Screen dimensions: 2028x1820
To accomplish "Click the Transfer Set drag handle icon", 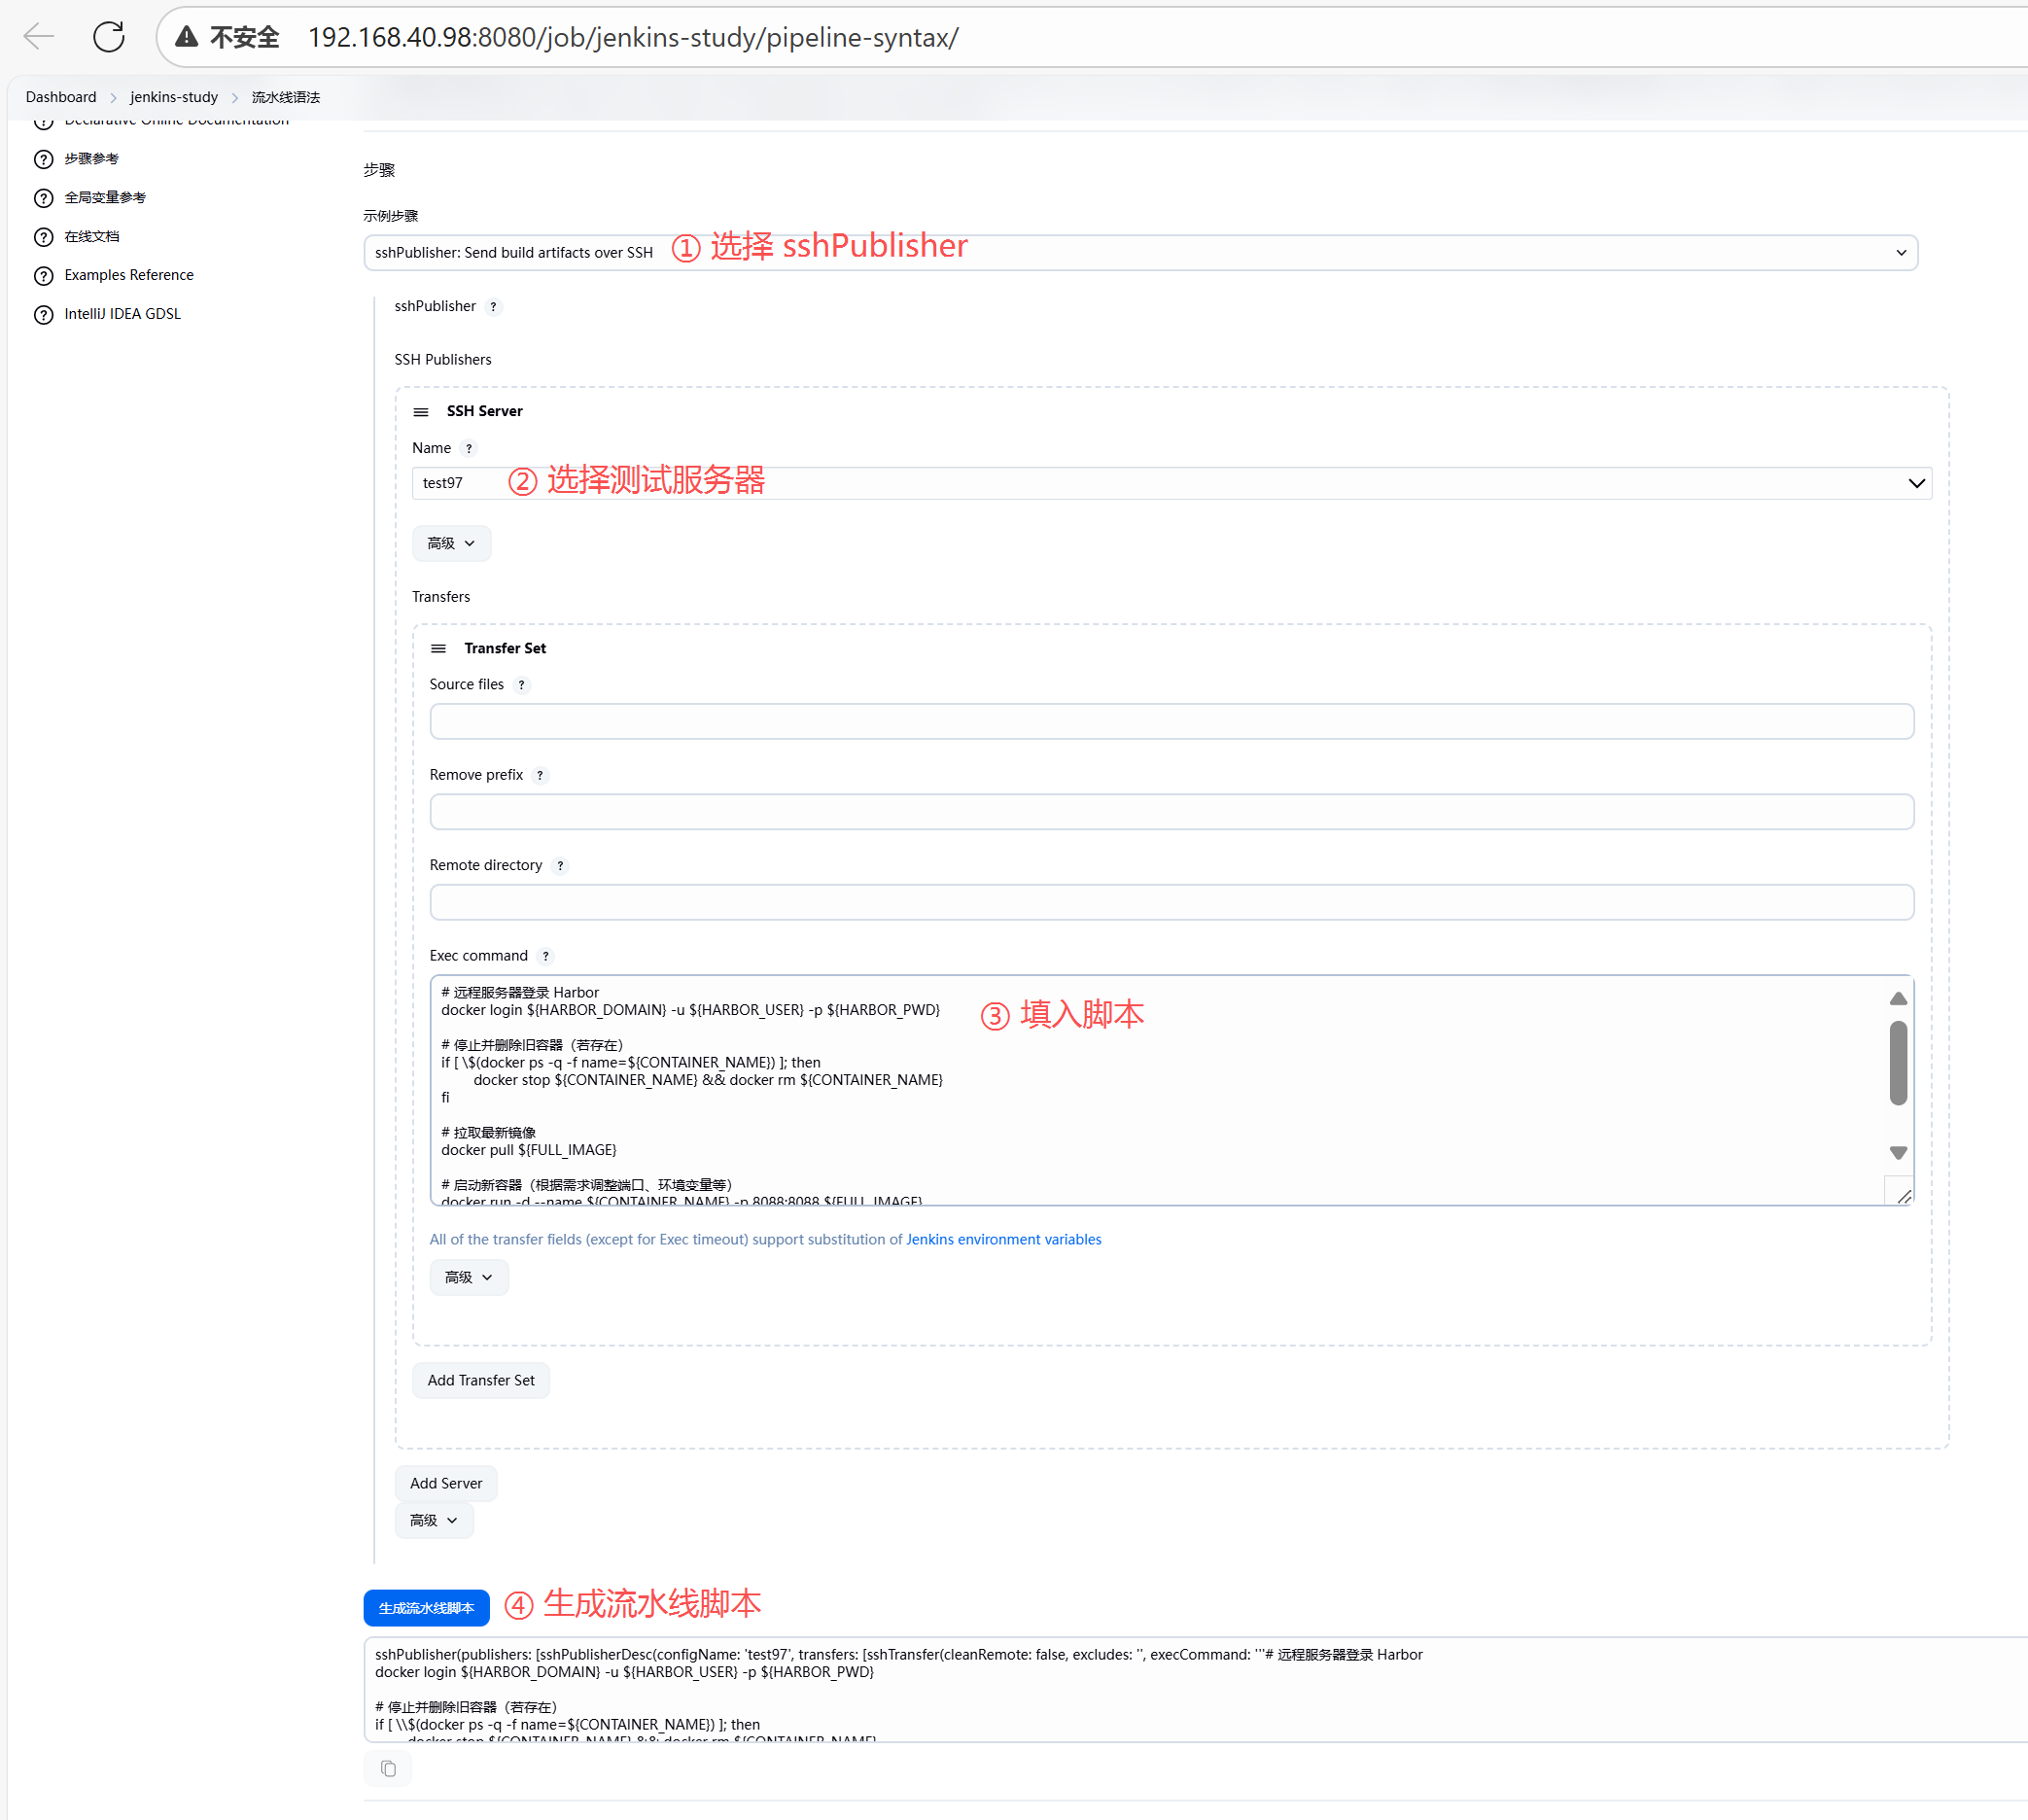I will coord(438,649).
